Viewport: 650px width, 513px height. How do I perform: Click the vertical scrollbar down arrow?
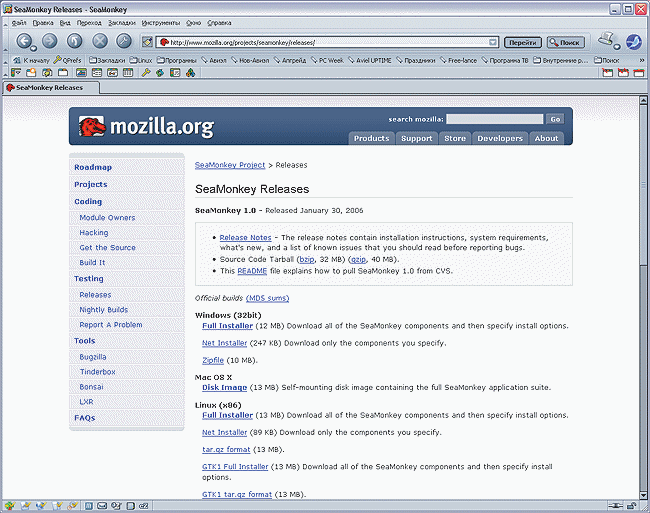tap(643, 495)
